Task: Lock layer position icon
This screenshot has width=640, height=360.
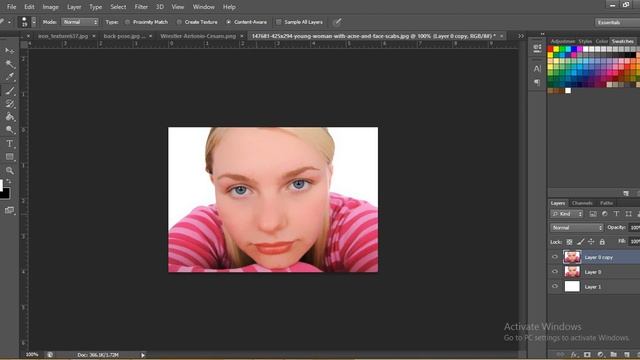Action: coord(591,242)
